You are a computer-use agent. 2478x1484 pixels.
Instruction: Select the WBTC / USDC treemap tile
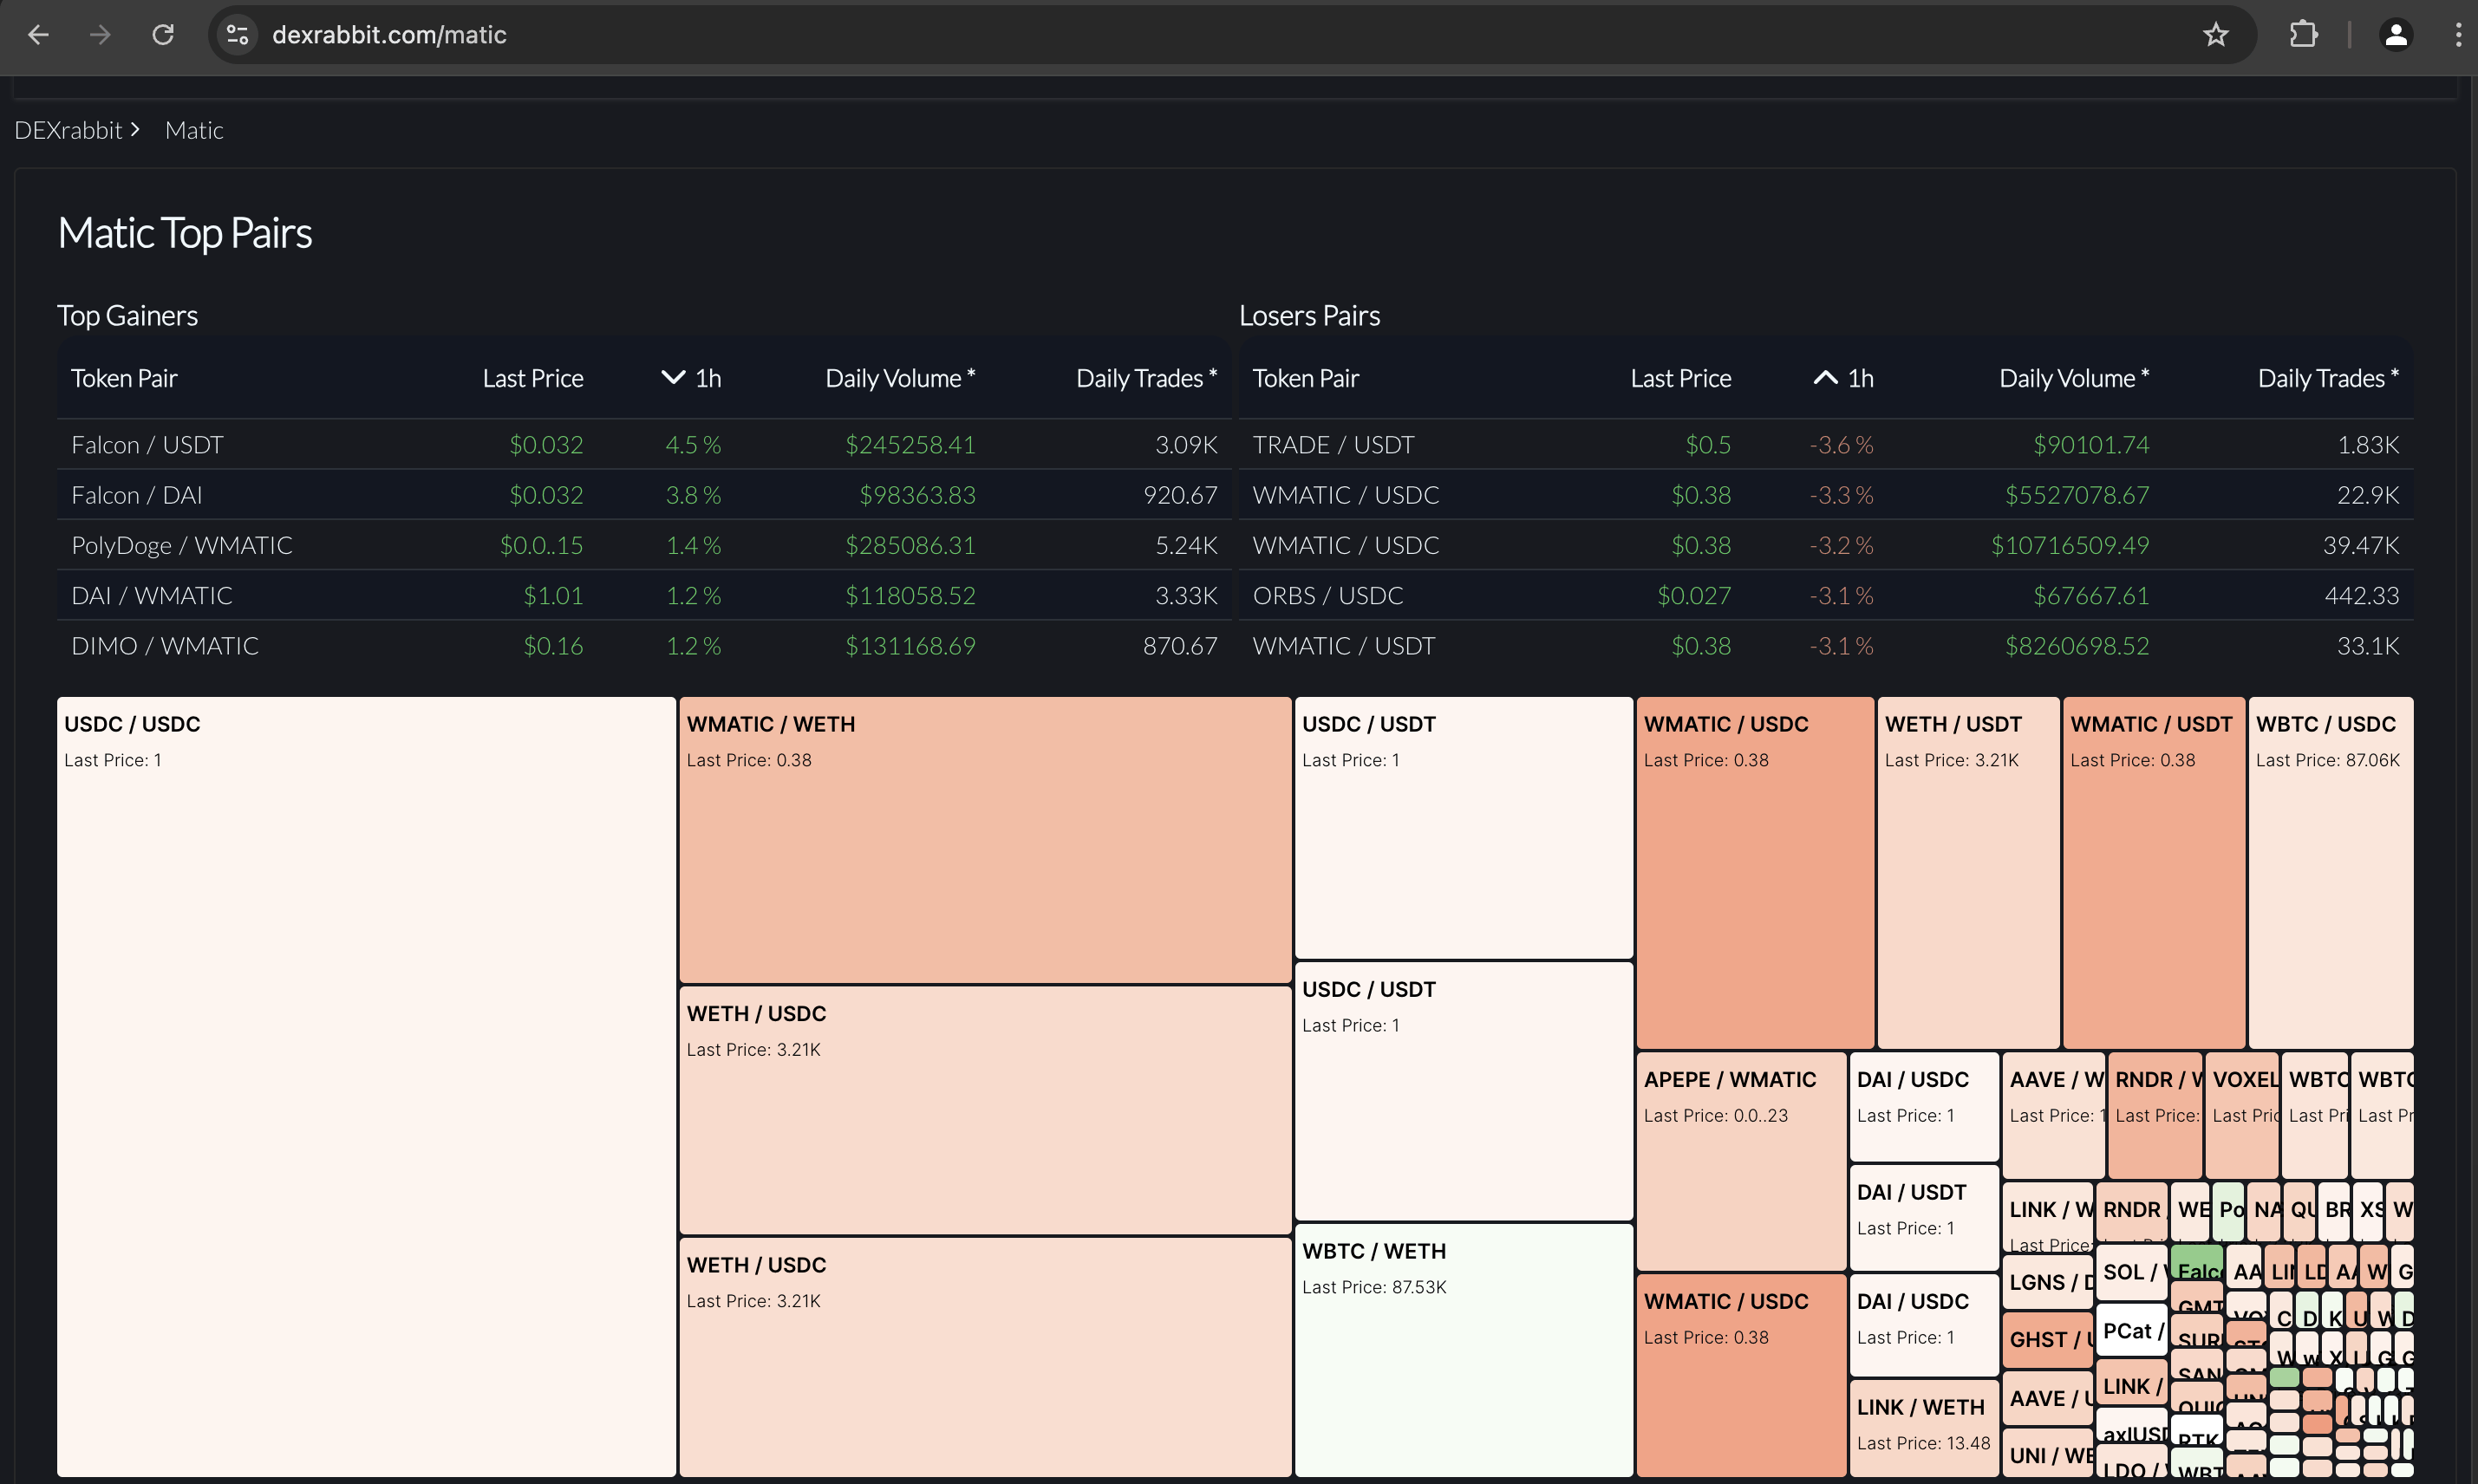[x=2331, y=872]
